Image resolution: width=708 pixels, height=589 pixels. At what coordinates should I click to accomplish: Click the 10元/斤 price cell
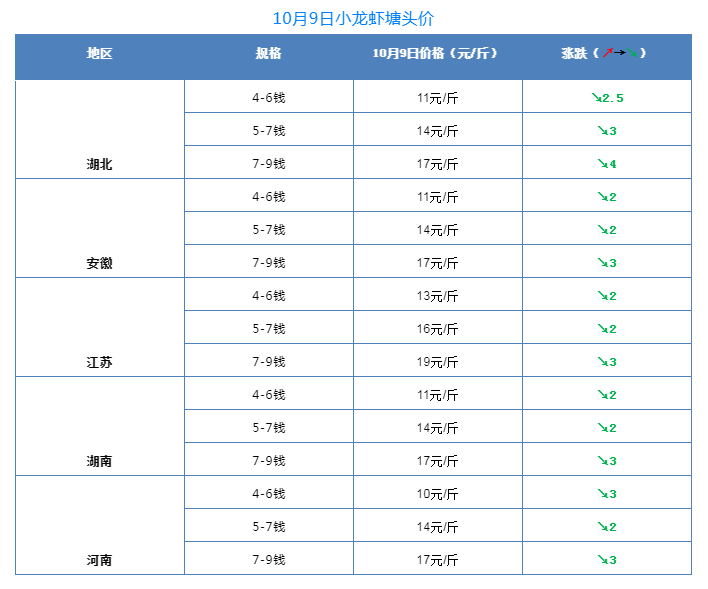437,494
